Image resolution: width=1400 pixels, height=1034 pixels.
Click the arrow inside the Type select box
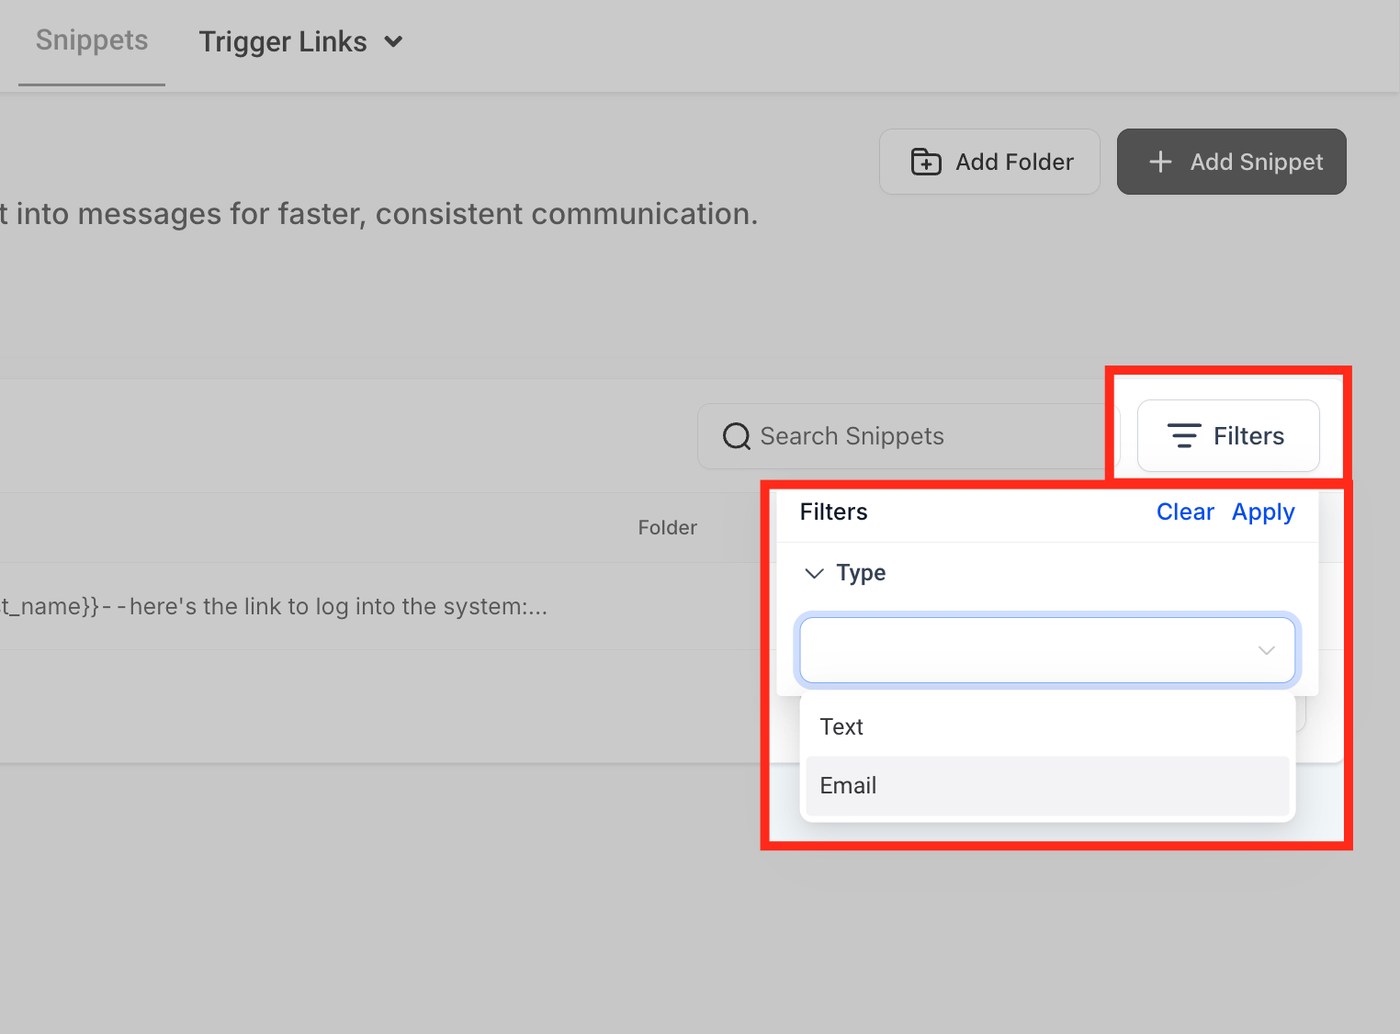pyautogui.click(x=1266, y=651)
